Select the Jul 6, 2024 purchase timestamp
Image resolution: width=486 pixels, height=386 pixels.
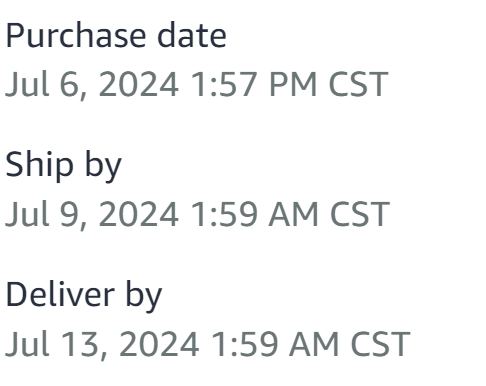[x=197, y=85]
